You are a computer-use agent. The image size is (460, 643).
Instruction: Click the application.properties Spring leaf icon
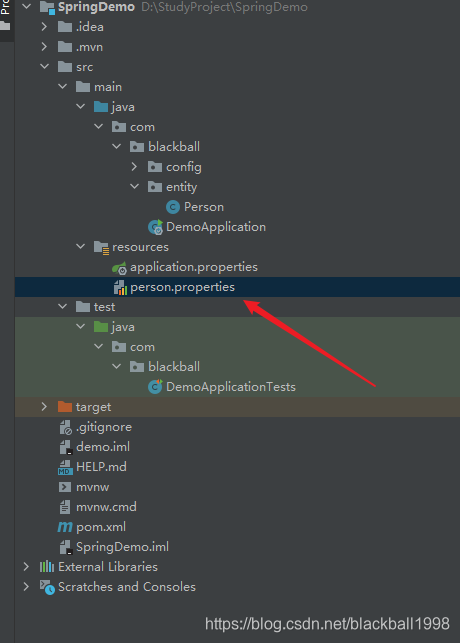coord(119,268)
